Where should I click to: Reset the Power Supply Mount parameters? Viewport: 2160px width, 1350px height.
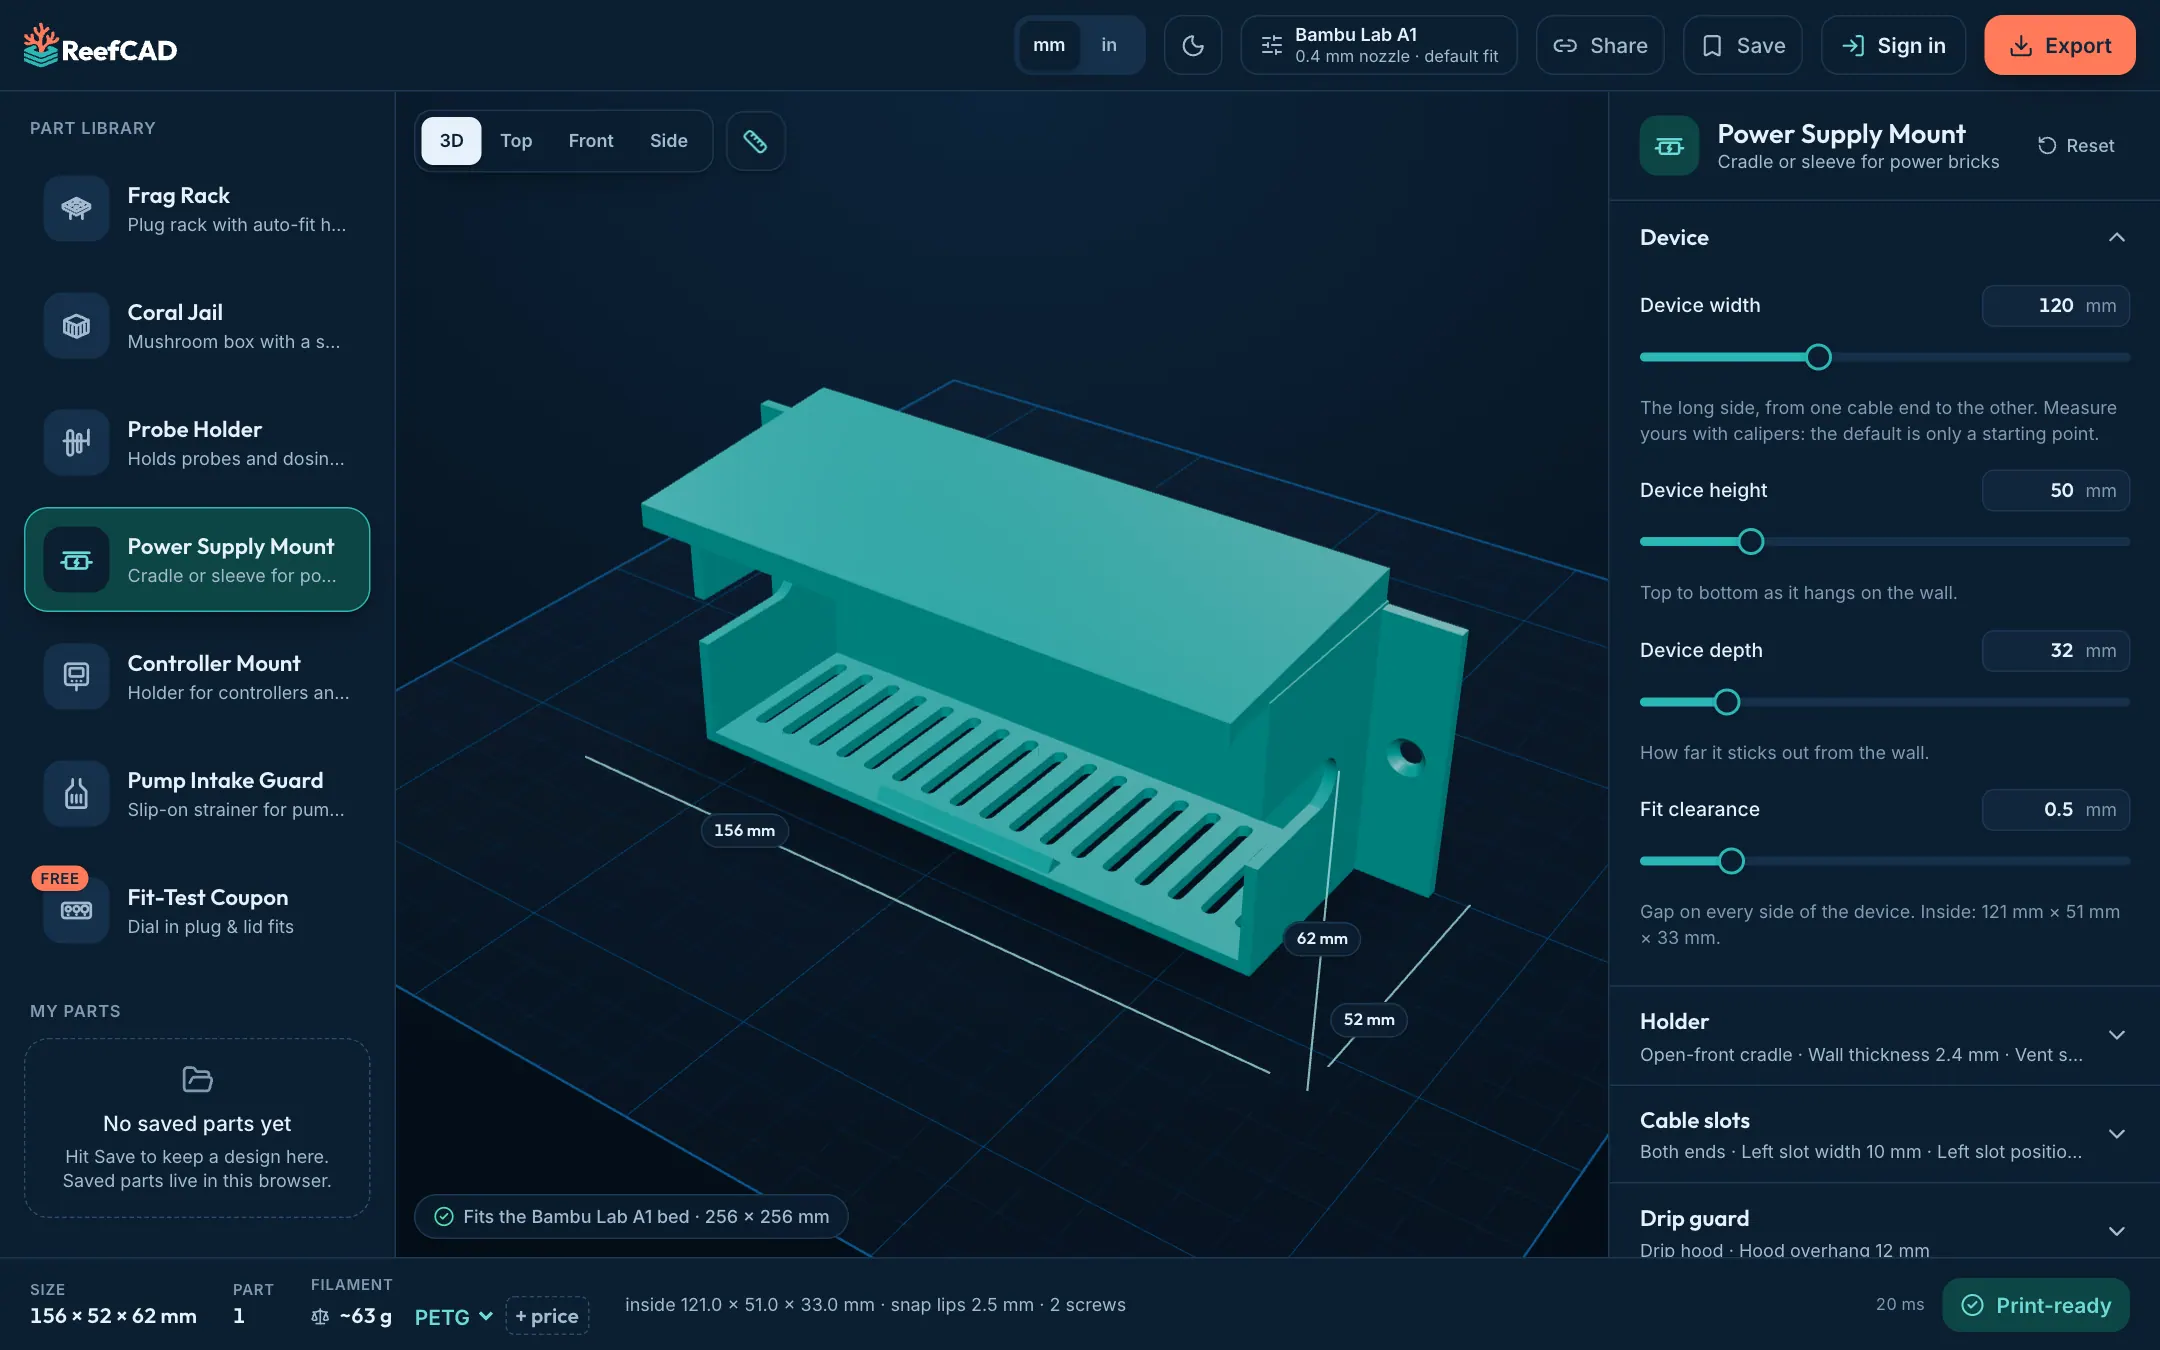[x=2076, y=146]
